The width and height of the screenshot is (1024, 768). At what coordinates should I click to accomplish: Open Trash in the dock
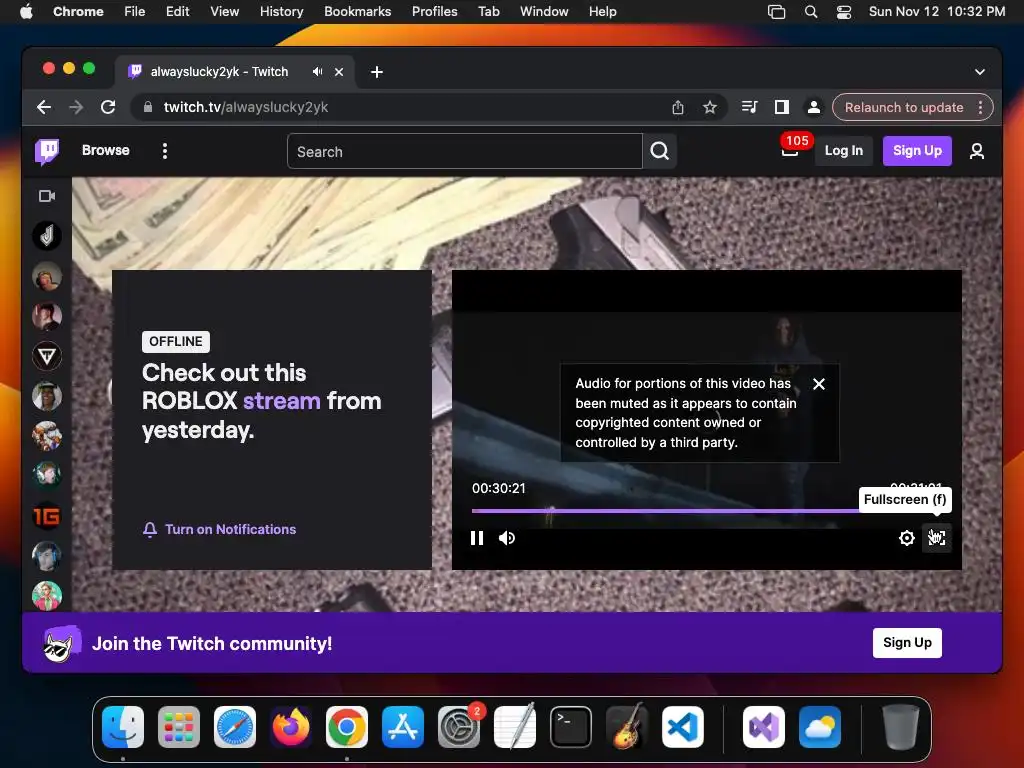pos(901,727)
